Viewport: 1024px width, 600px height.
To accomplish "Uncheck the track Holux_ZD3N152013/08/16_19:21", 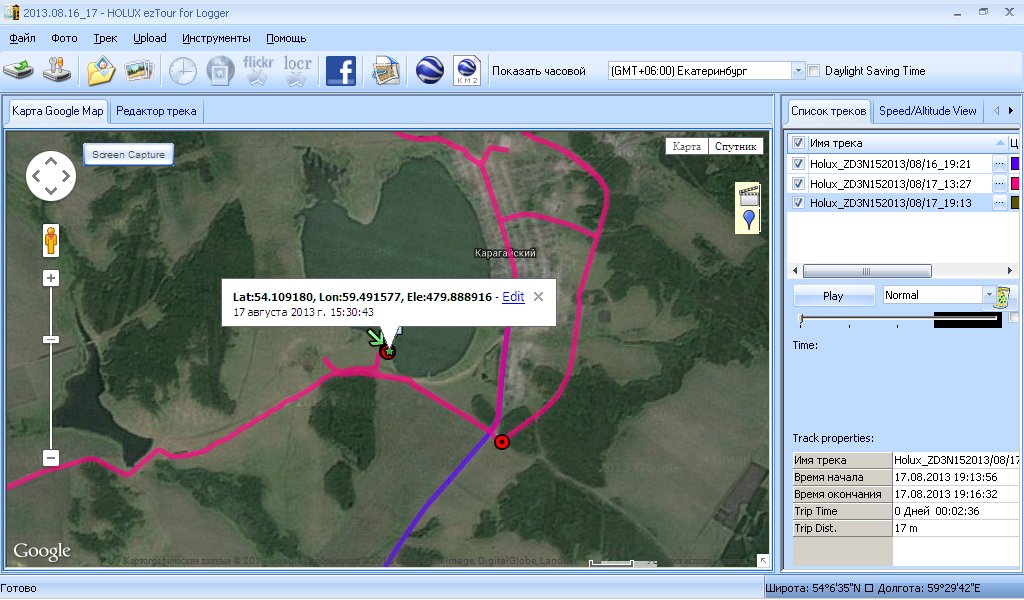I will pos(798,164).
